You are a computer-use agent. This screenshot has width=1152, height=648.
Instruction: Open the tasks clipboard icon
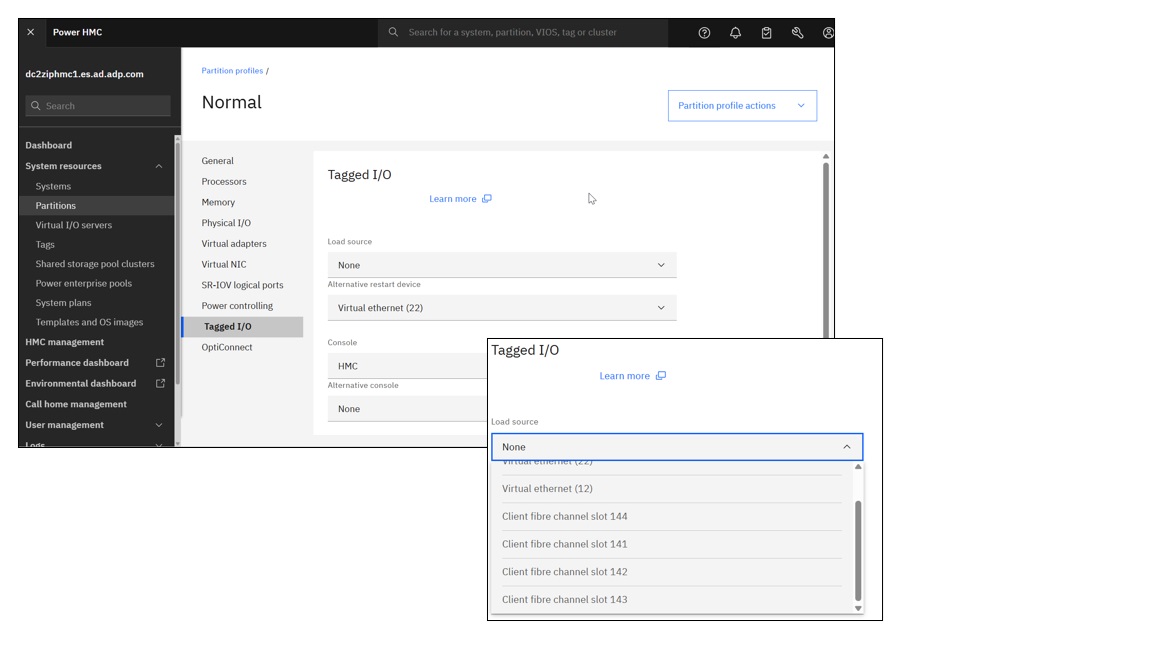(x=766, y=33)
